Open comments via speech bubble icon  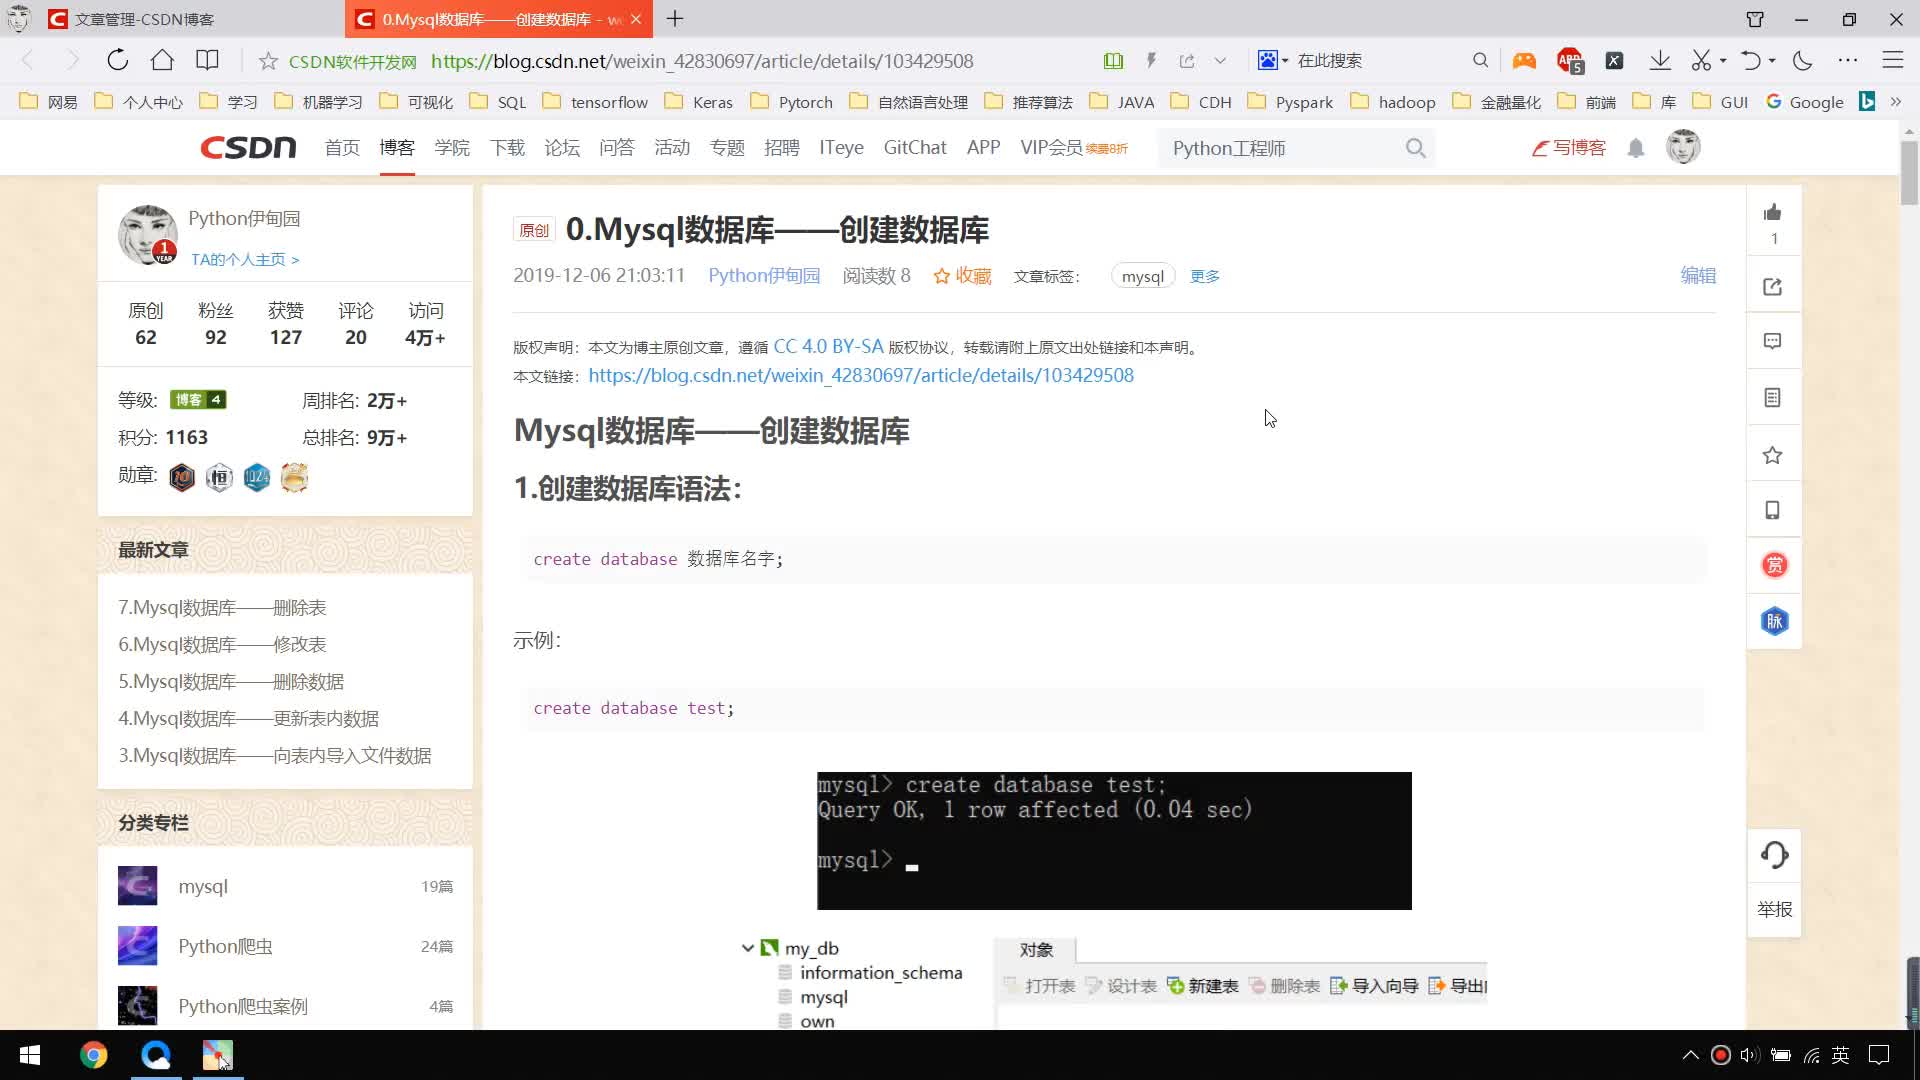pyautogui.click(x=1773, y=342)
